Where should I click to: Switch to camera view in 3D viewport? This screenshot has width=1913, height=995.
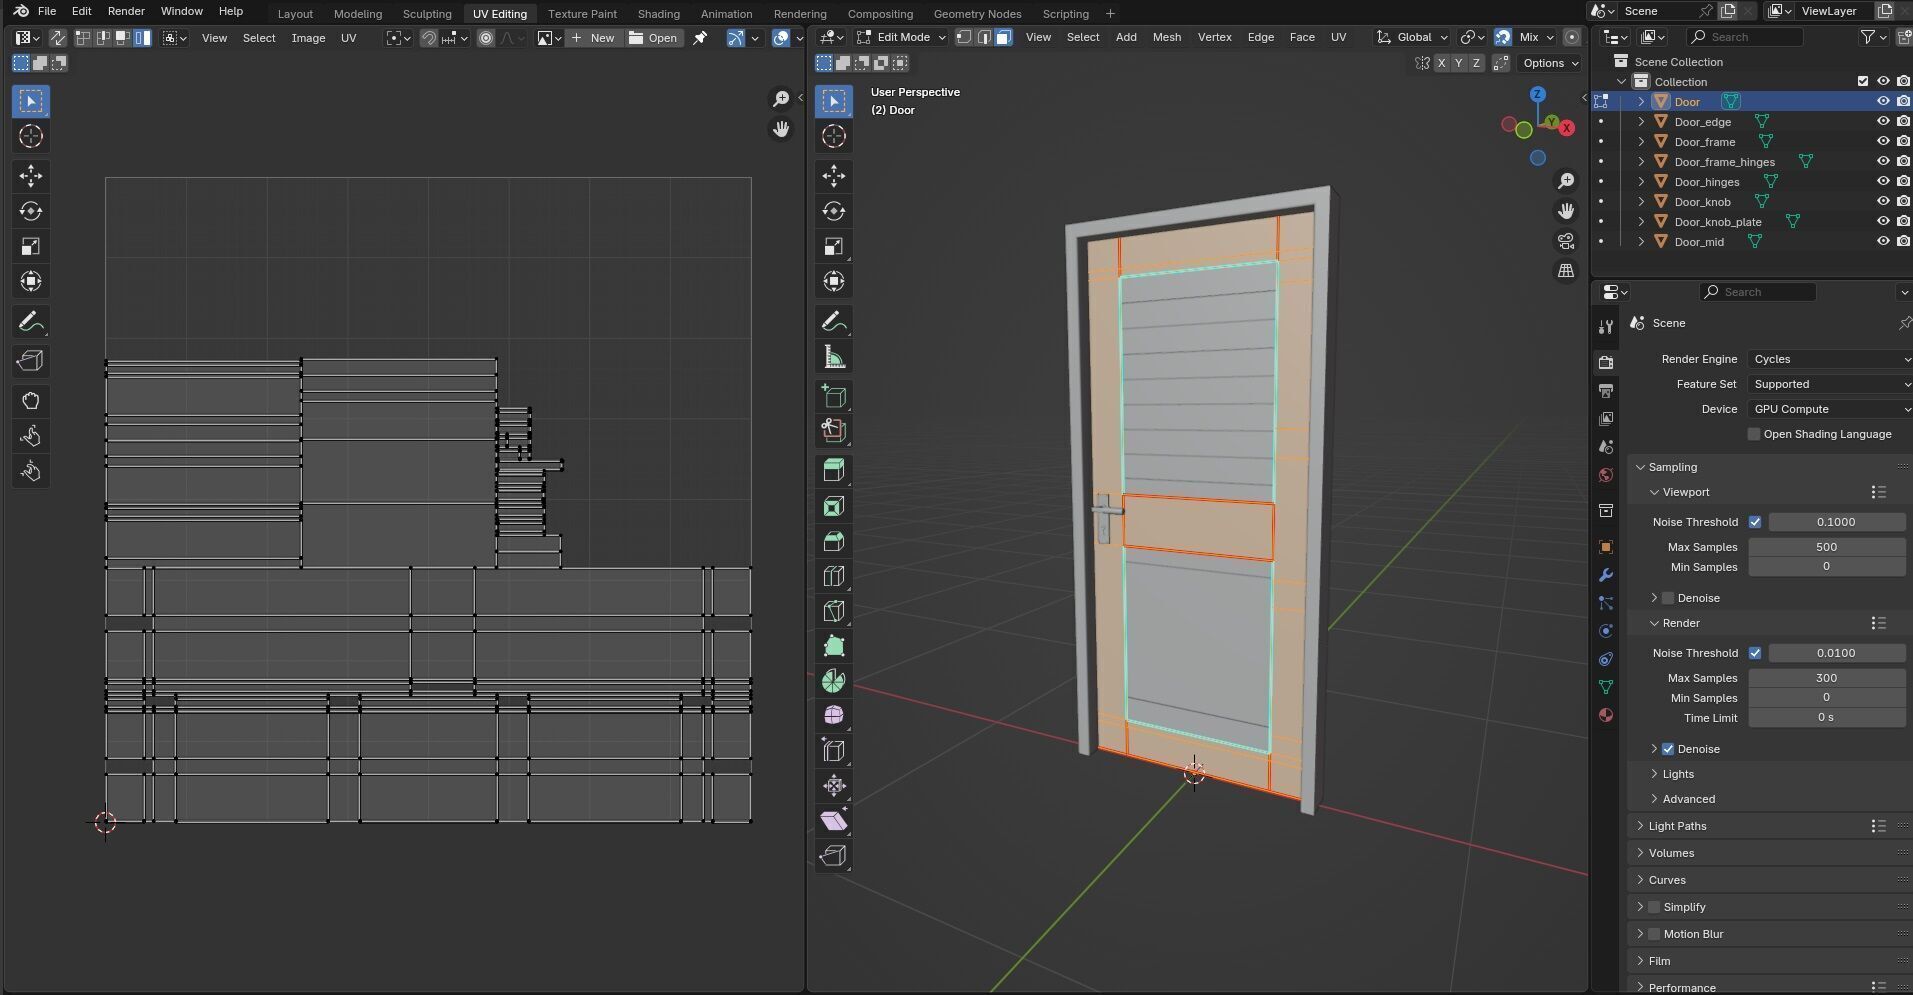[1566, 241]
